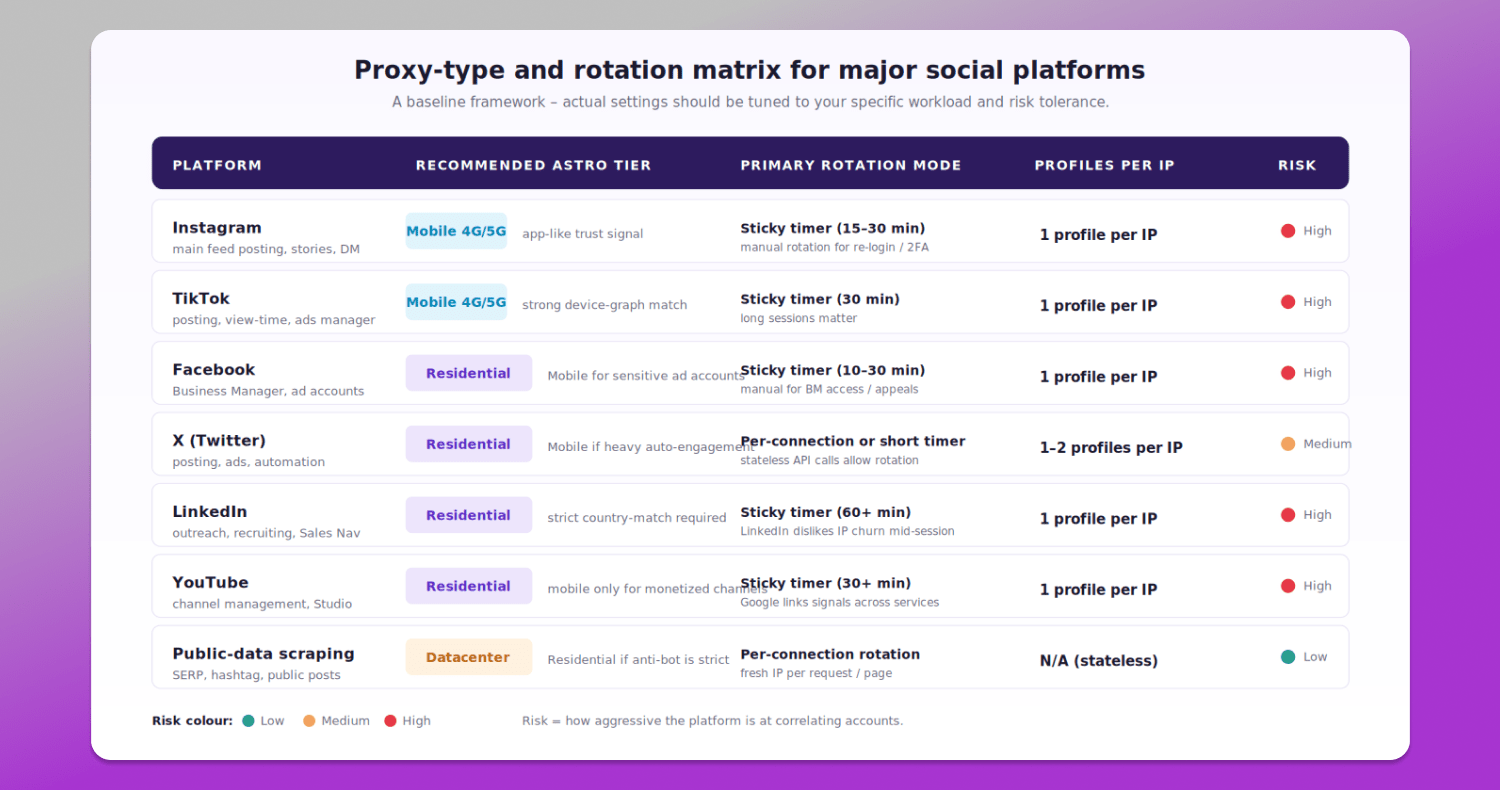Image resolution: width=1500 pixels, height=790 pixels.
Task: Click 'LinkedIn dislikes IP churn mid-session' text
Action: click(x=847, y=531)
